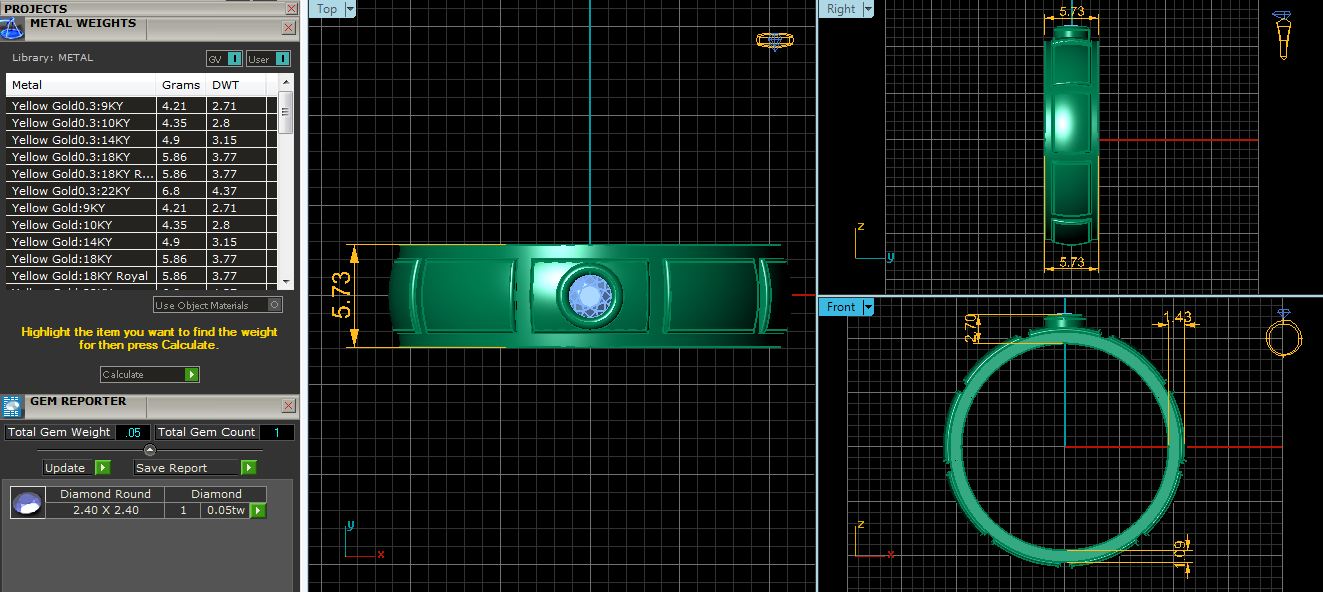Select the Yellow Gold0.3:22KY row
This screenshot has height=592, width=1323.
tap(142, 190)
